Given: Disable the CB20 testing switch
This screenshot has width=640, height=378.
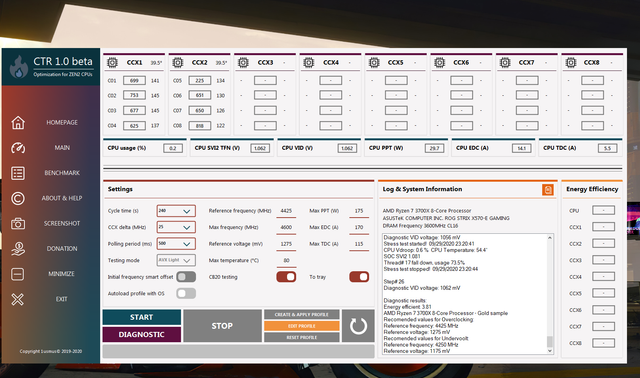Looking at the screenshot, I should tap(286, 277).
